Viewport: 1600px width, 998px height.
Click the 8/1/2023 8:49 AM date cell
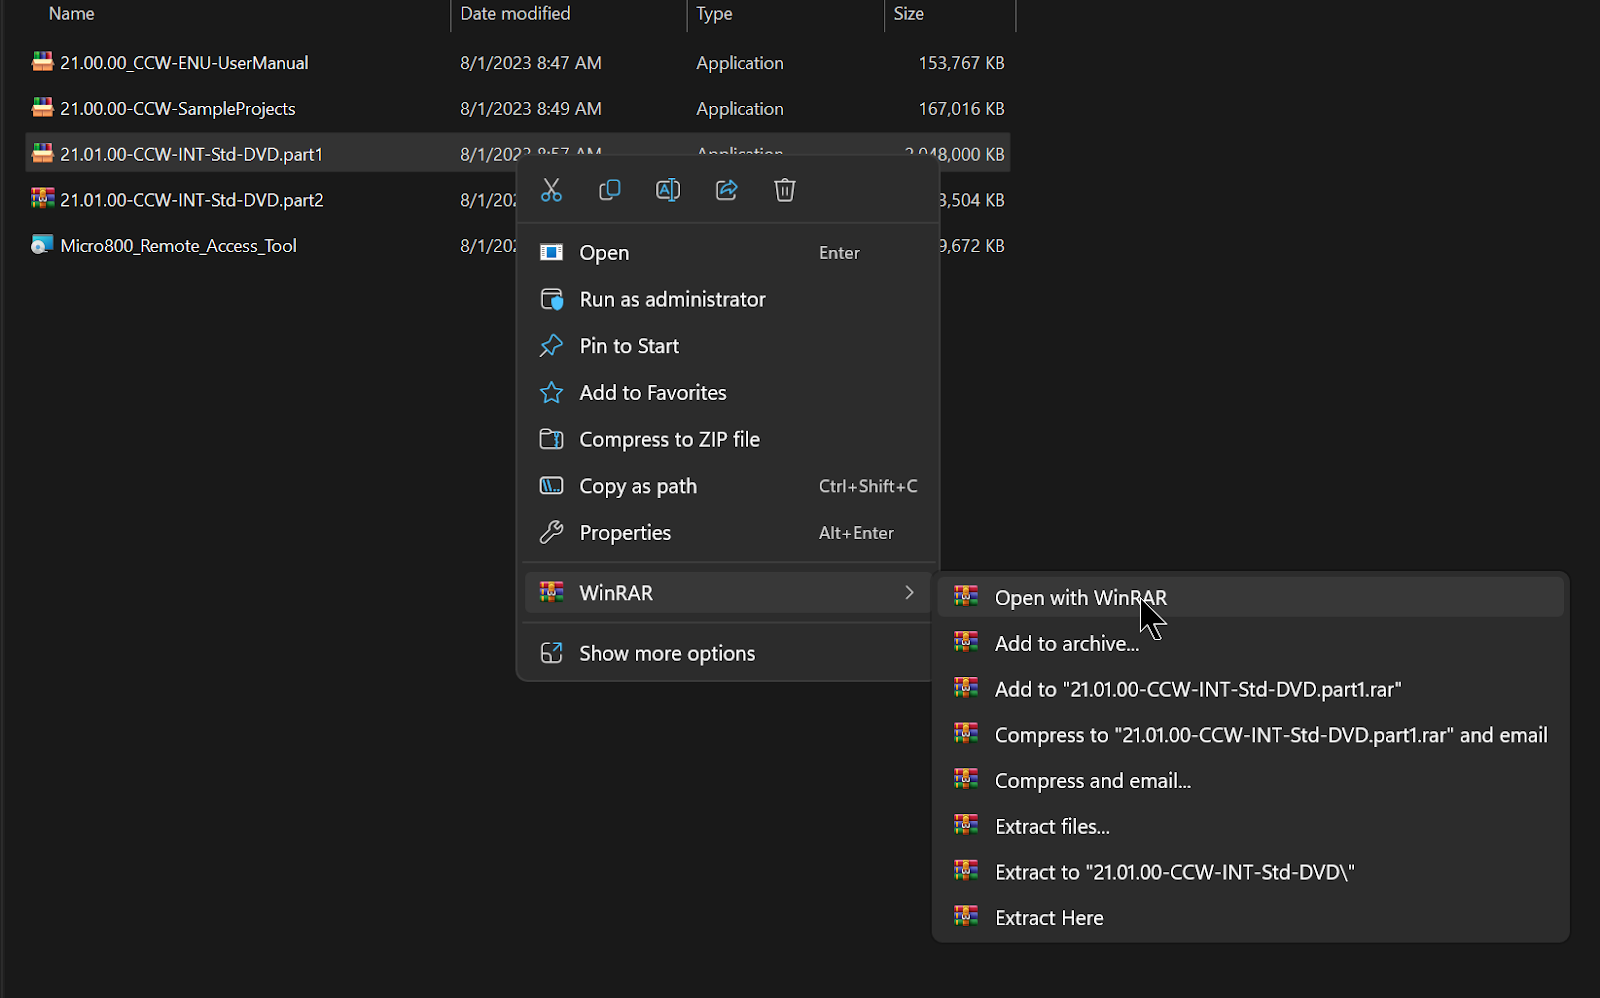tap(531, 109)
